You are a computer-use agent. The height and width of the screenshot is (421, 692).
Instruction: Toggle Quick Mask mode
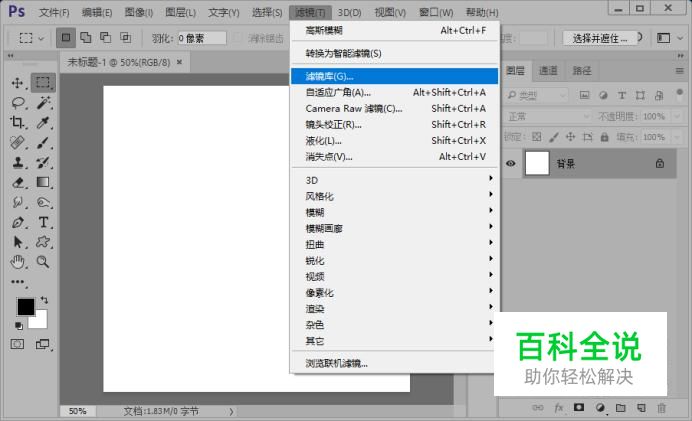[17, 344]
